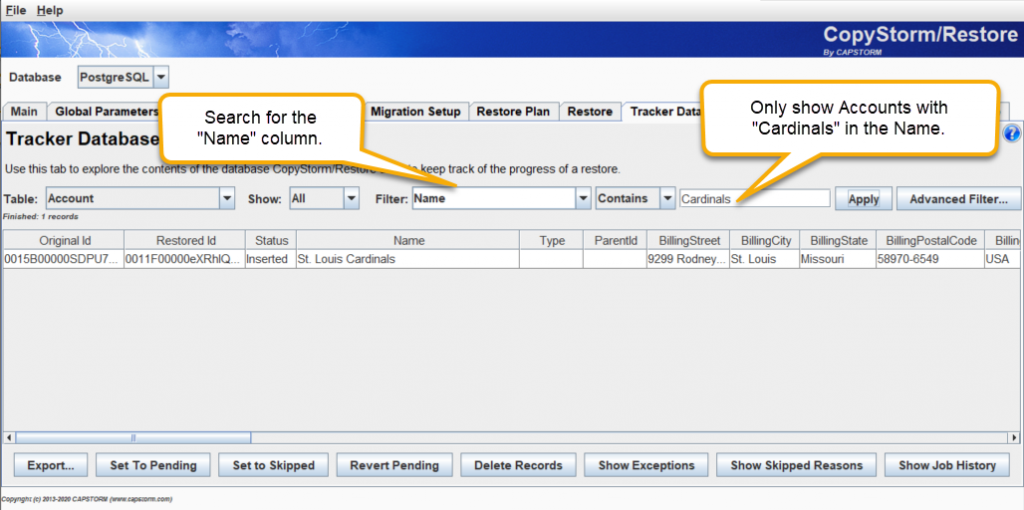The height and width of the screenshot is (510, 1024).
Task: Select the BillingCity column header
Action: [765, 240]
